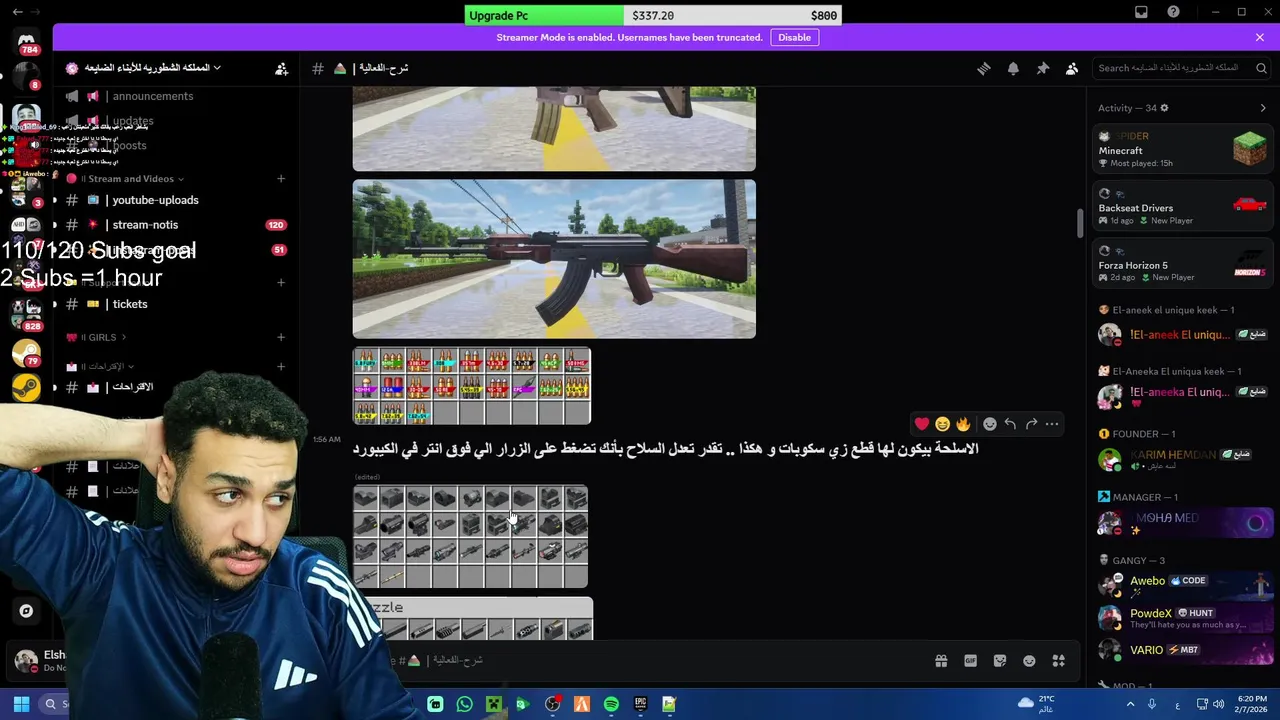1280x720 pixels.
Task: Open invite people icon beside server name
Action: (281, 68)
